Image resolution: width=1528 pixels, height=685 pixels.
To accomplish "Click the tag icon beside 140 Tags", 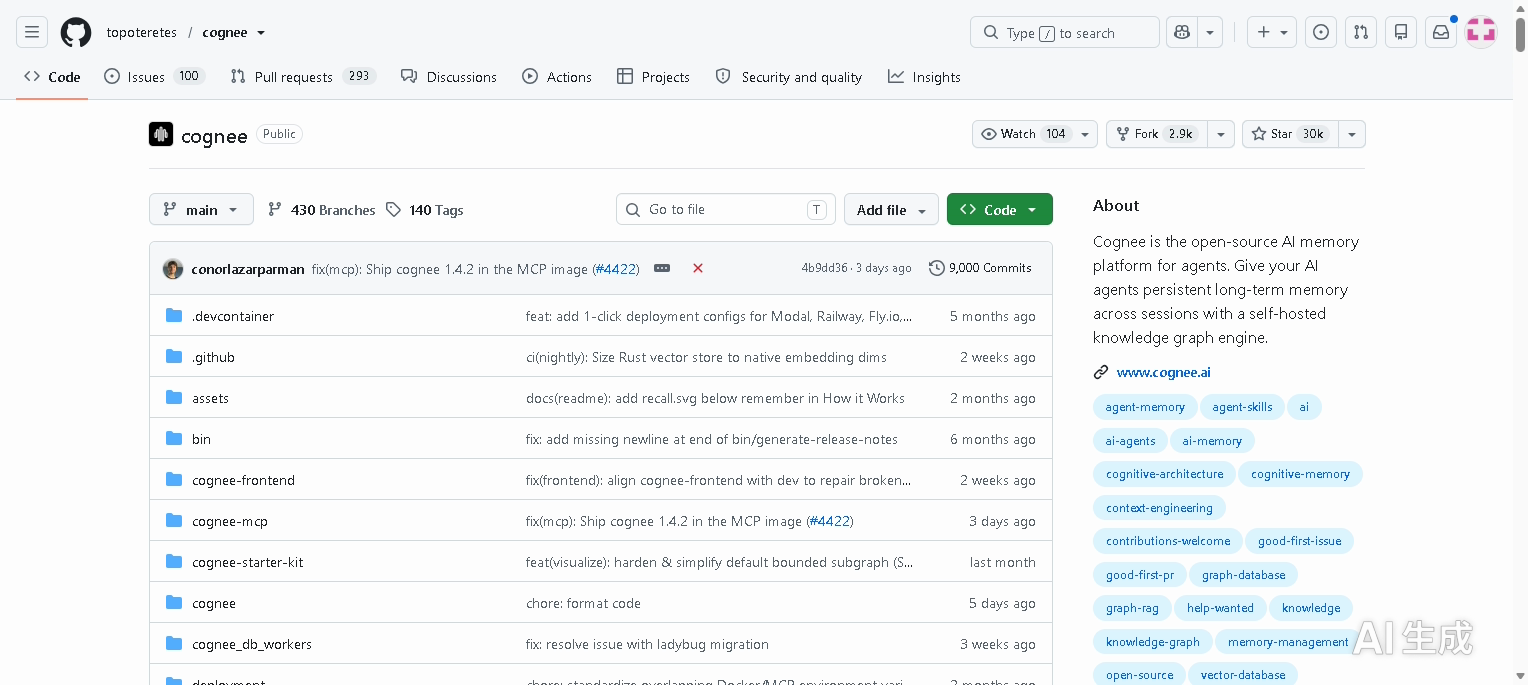I will pos(394,210).
